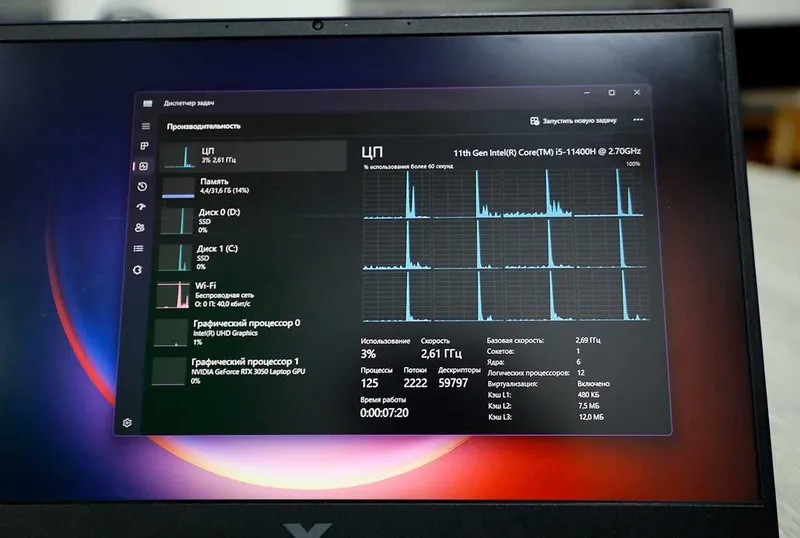Viewport: 800px width, 538px height.
Task: Click the ЦП mini graph thumbnail
Action: pos(180,157)
